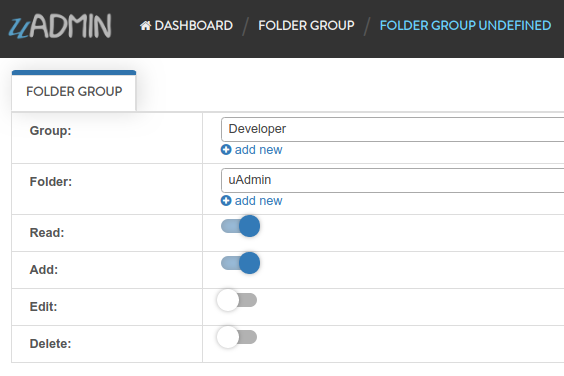Go to DASHBOARD breadcrumb
This screenshot has width=564, height=376.
[186, 26]
